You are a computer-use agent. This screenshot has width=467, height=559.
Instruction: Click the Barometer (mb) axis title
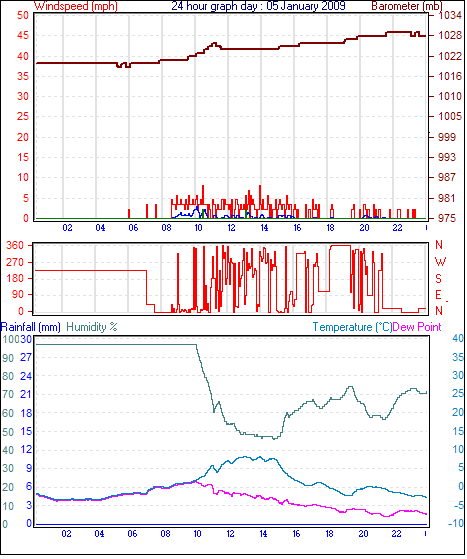[407, 6]
